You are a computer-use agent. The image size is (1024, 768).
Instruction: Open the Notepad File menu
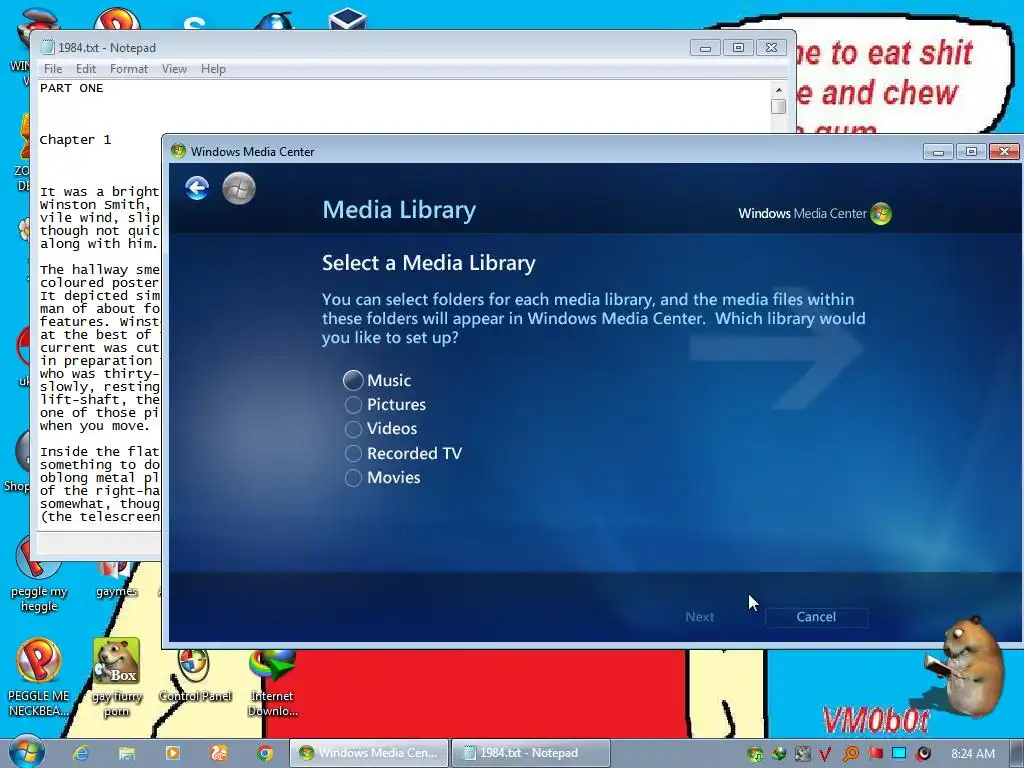[x=53, y=69]
